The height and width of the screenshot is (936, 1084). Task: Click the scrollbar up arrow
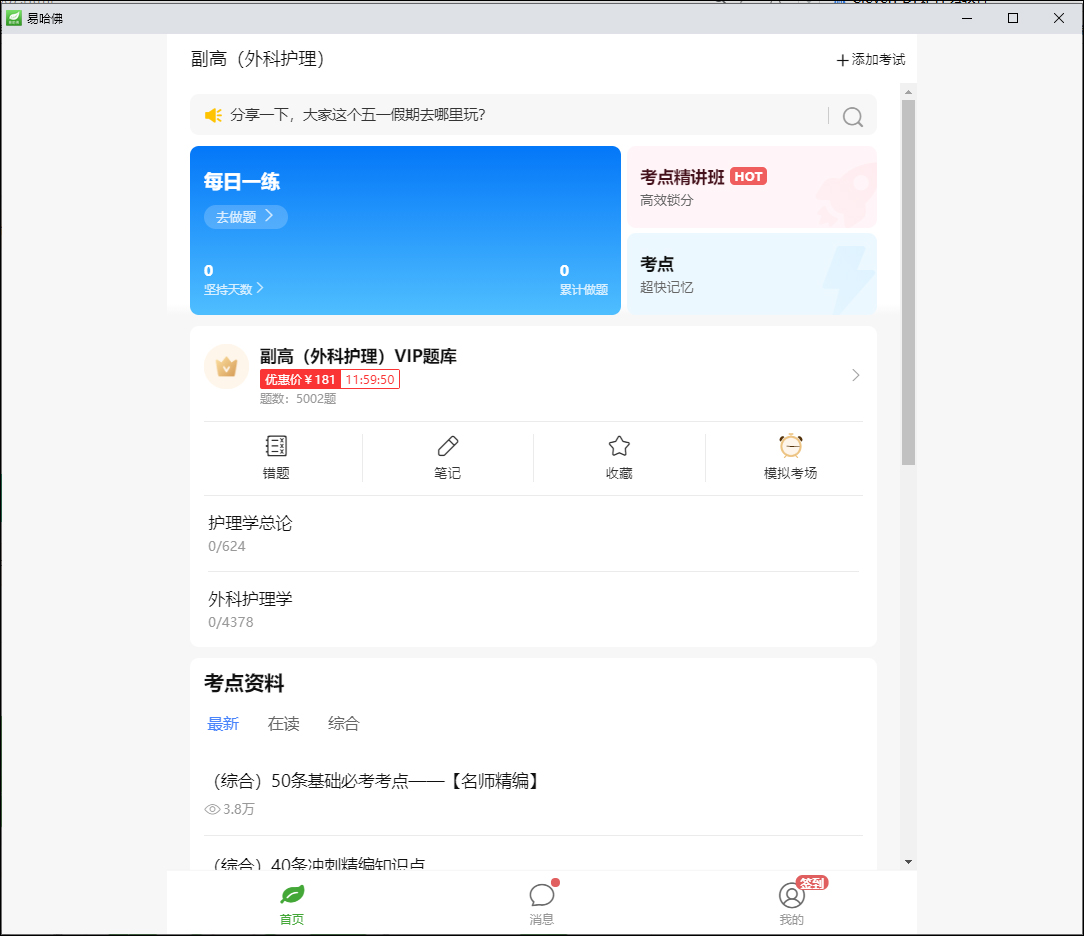908,92
